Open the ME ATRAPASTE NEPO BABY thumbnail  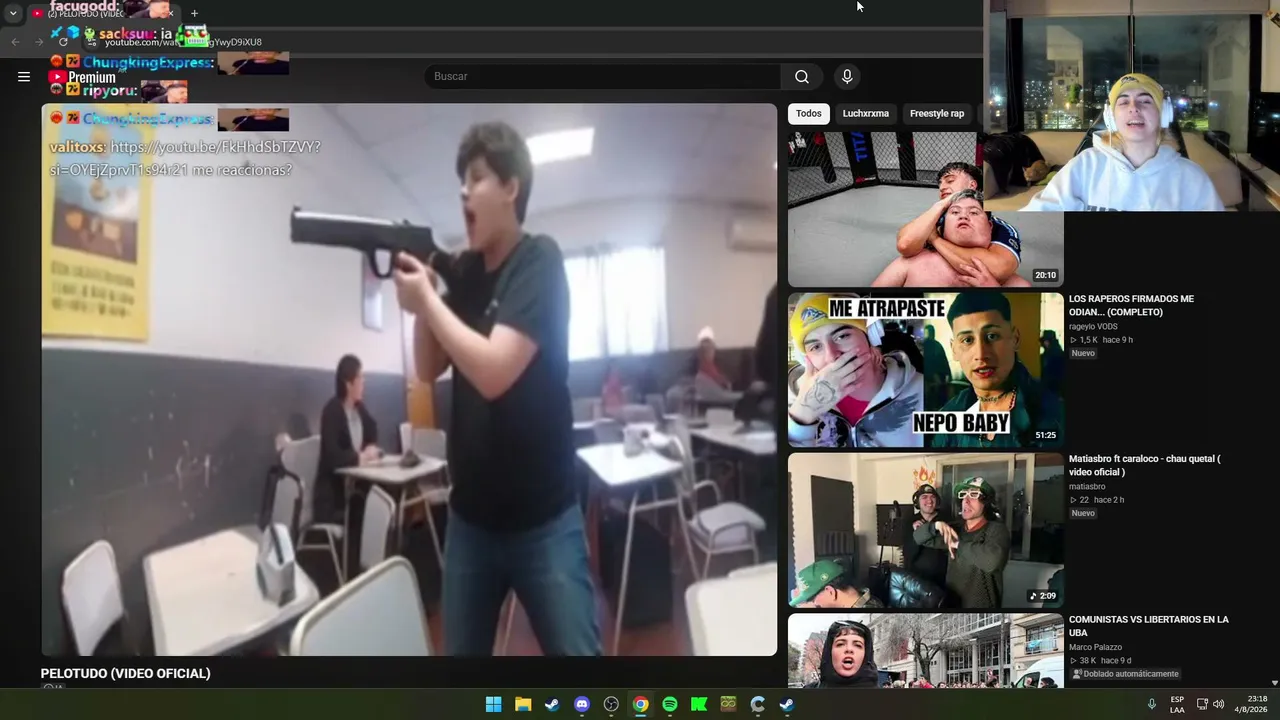(925, 370)
